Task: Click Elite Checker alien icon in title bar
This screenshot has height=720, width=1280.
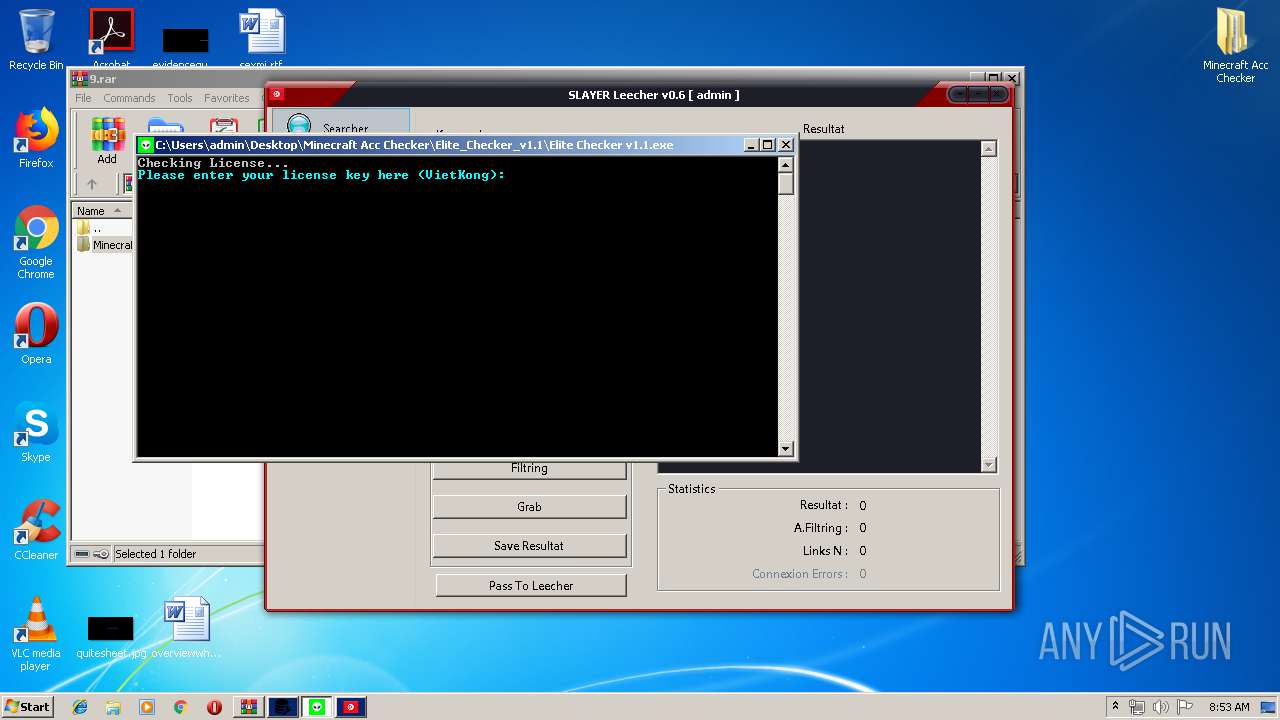Action: click(146, 145)
